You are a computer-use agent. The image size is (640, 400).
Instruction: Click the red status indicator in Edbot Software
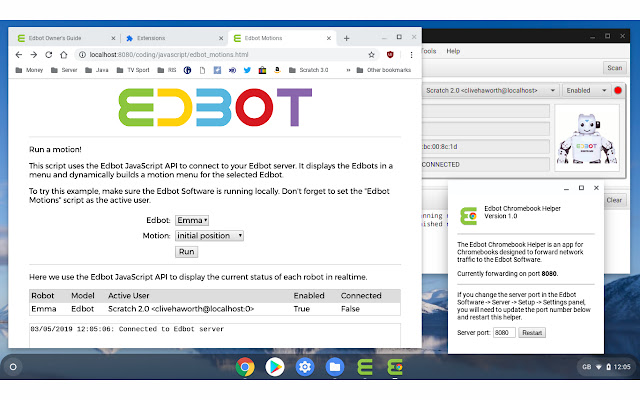[618, 91]
